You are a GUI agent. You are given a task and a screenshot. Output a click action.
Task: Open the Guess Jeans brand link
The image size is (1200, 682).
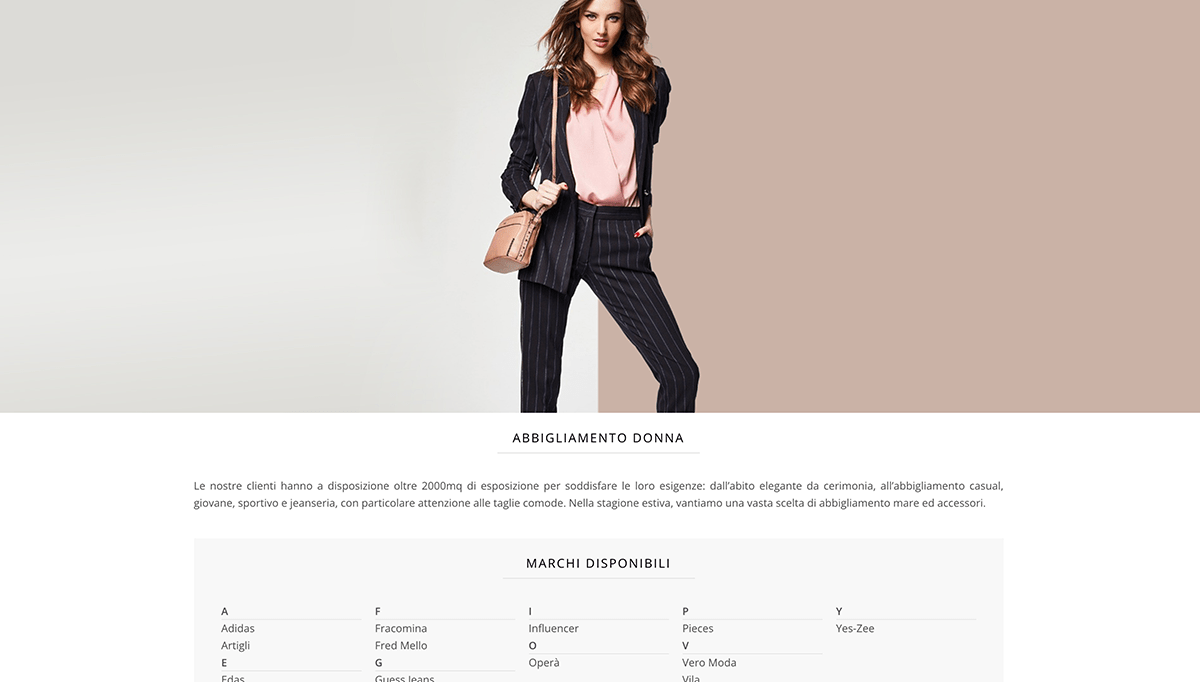click(x=405, y=678)
